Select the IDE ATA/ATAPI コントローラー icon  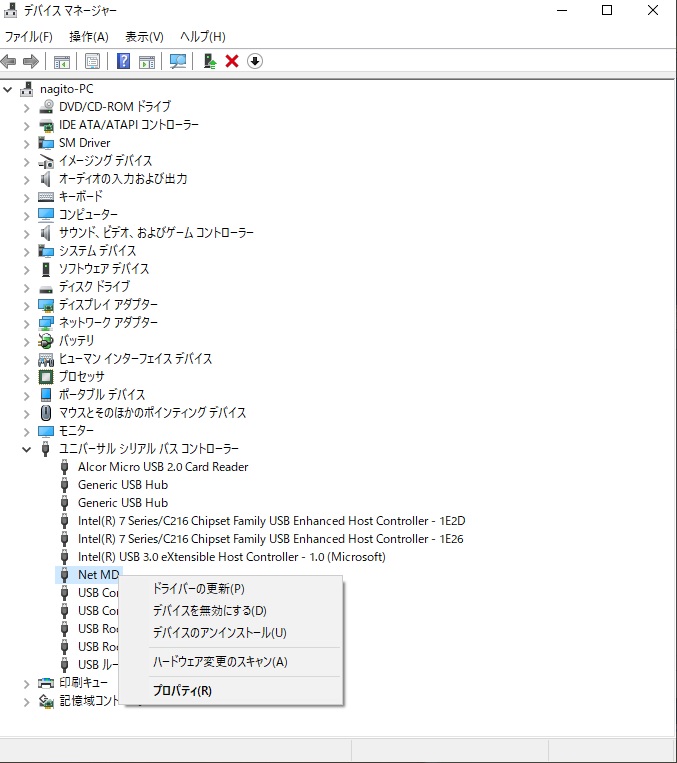tap(46, 125)
